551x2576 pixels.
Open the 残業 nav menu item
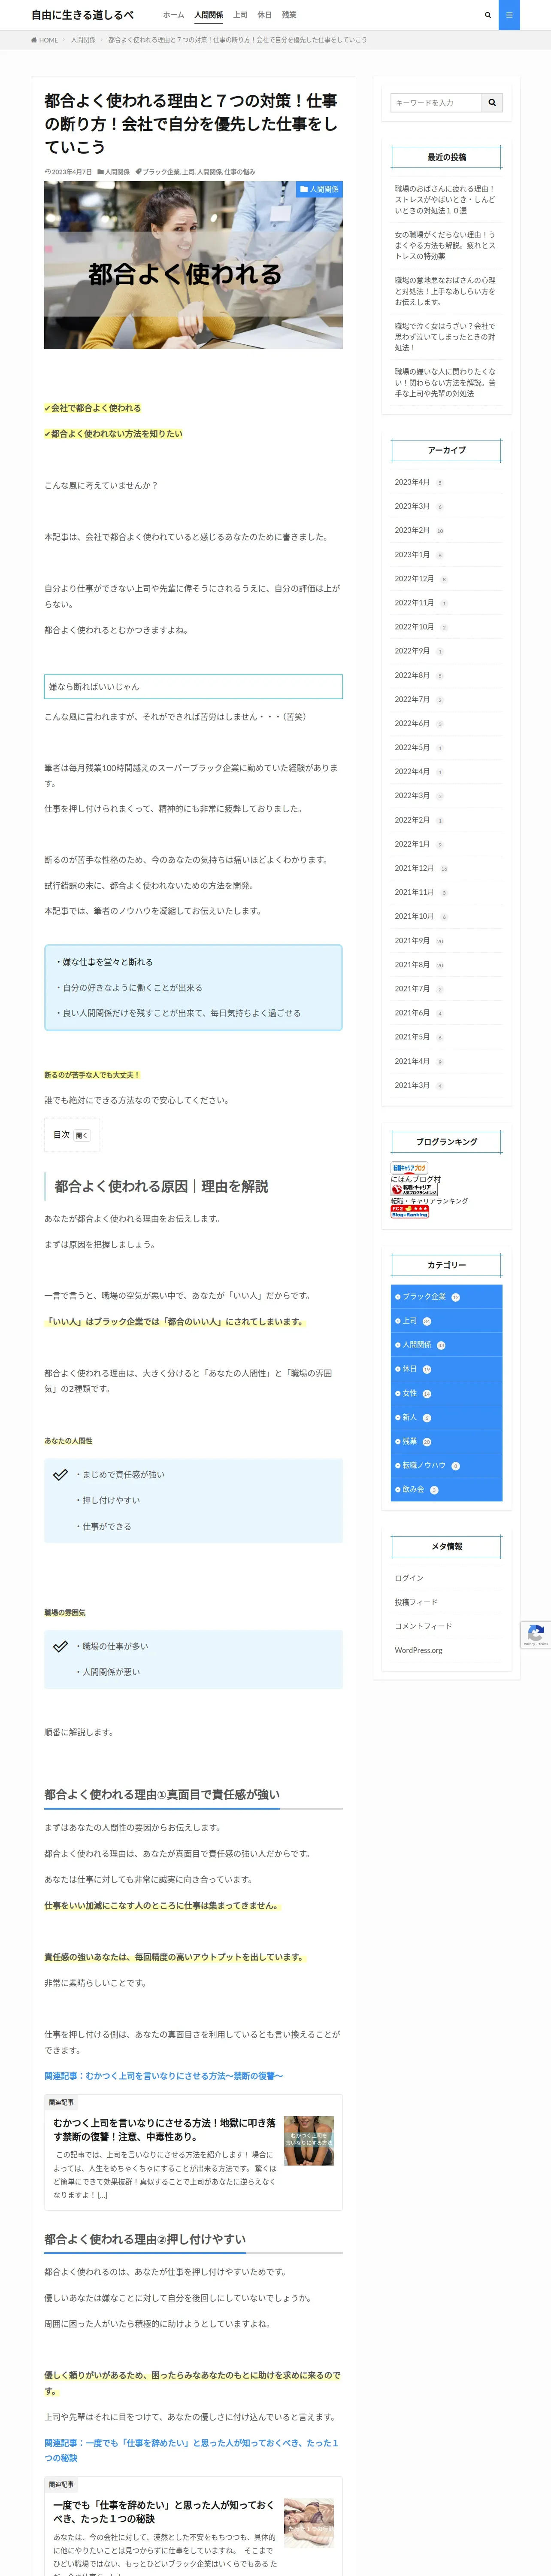[289, 15]
